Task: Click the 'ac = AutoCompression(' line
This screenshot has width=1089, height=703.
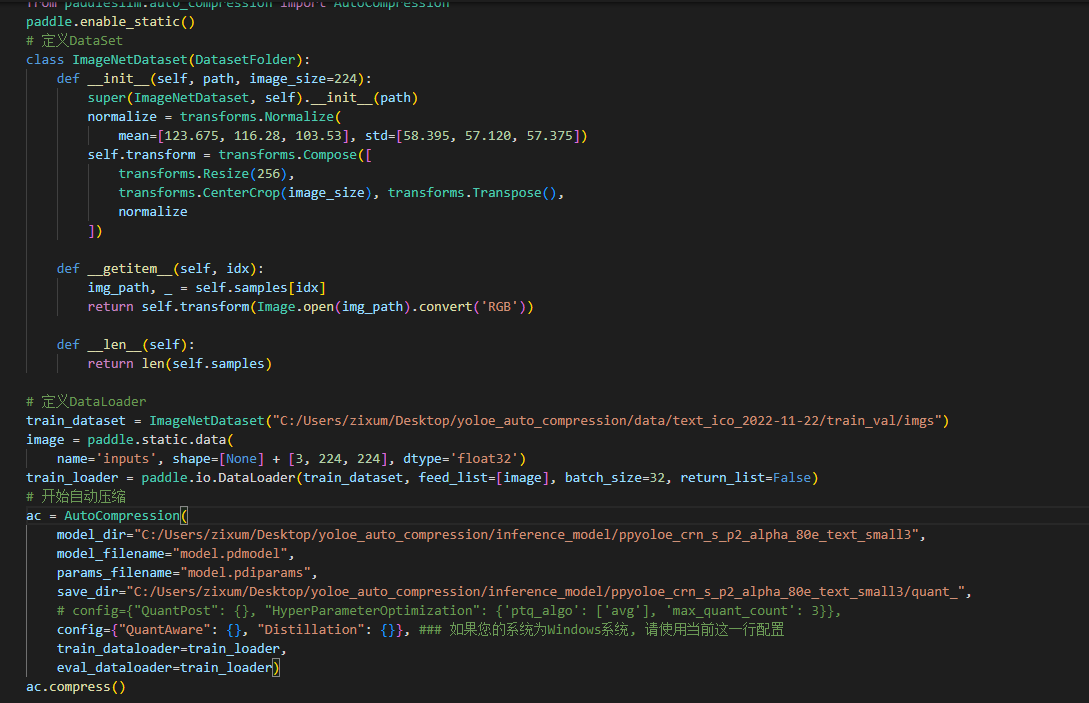Action: (107, 515)
